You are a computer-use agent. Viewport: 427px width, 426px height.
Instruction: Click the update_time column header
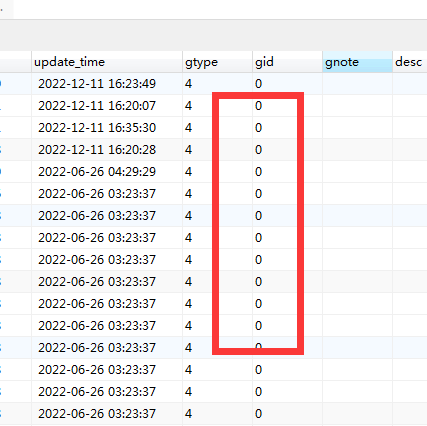click(x=107, y=62)
